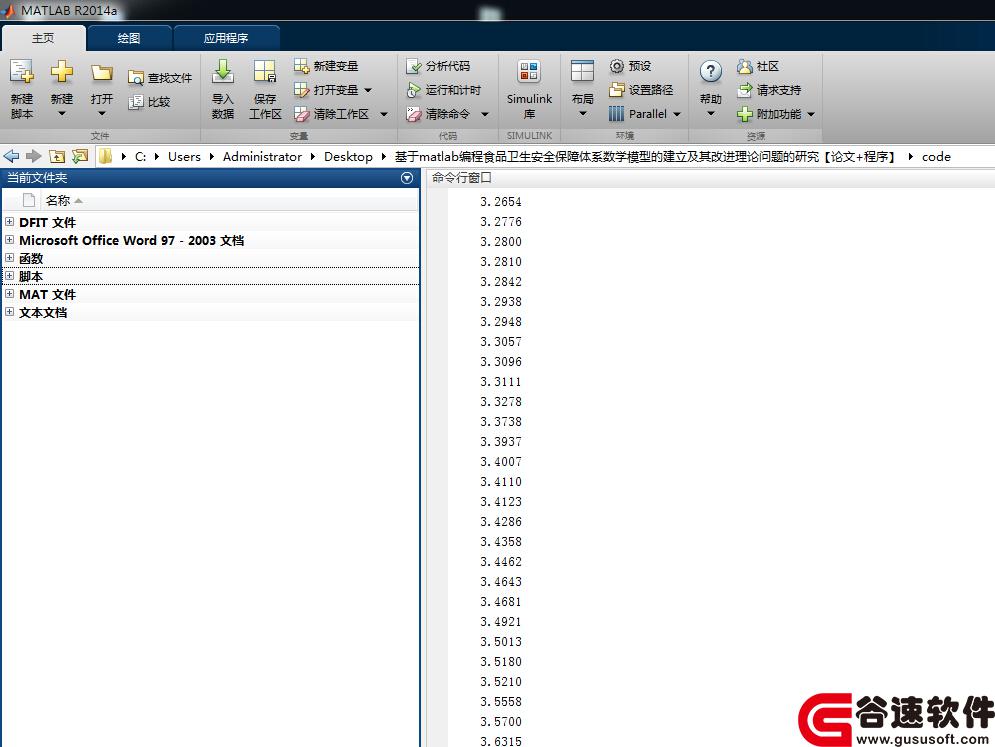Screen dimensions: 995x747
Task: Open the Add-Ons (附加功能) dropdown arrow
Action: (x=811, y=114)
